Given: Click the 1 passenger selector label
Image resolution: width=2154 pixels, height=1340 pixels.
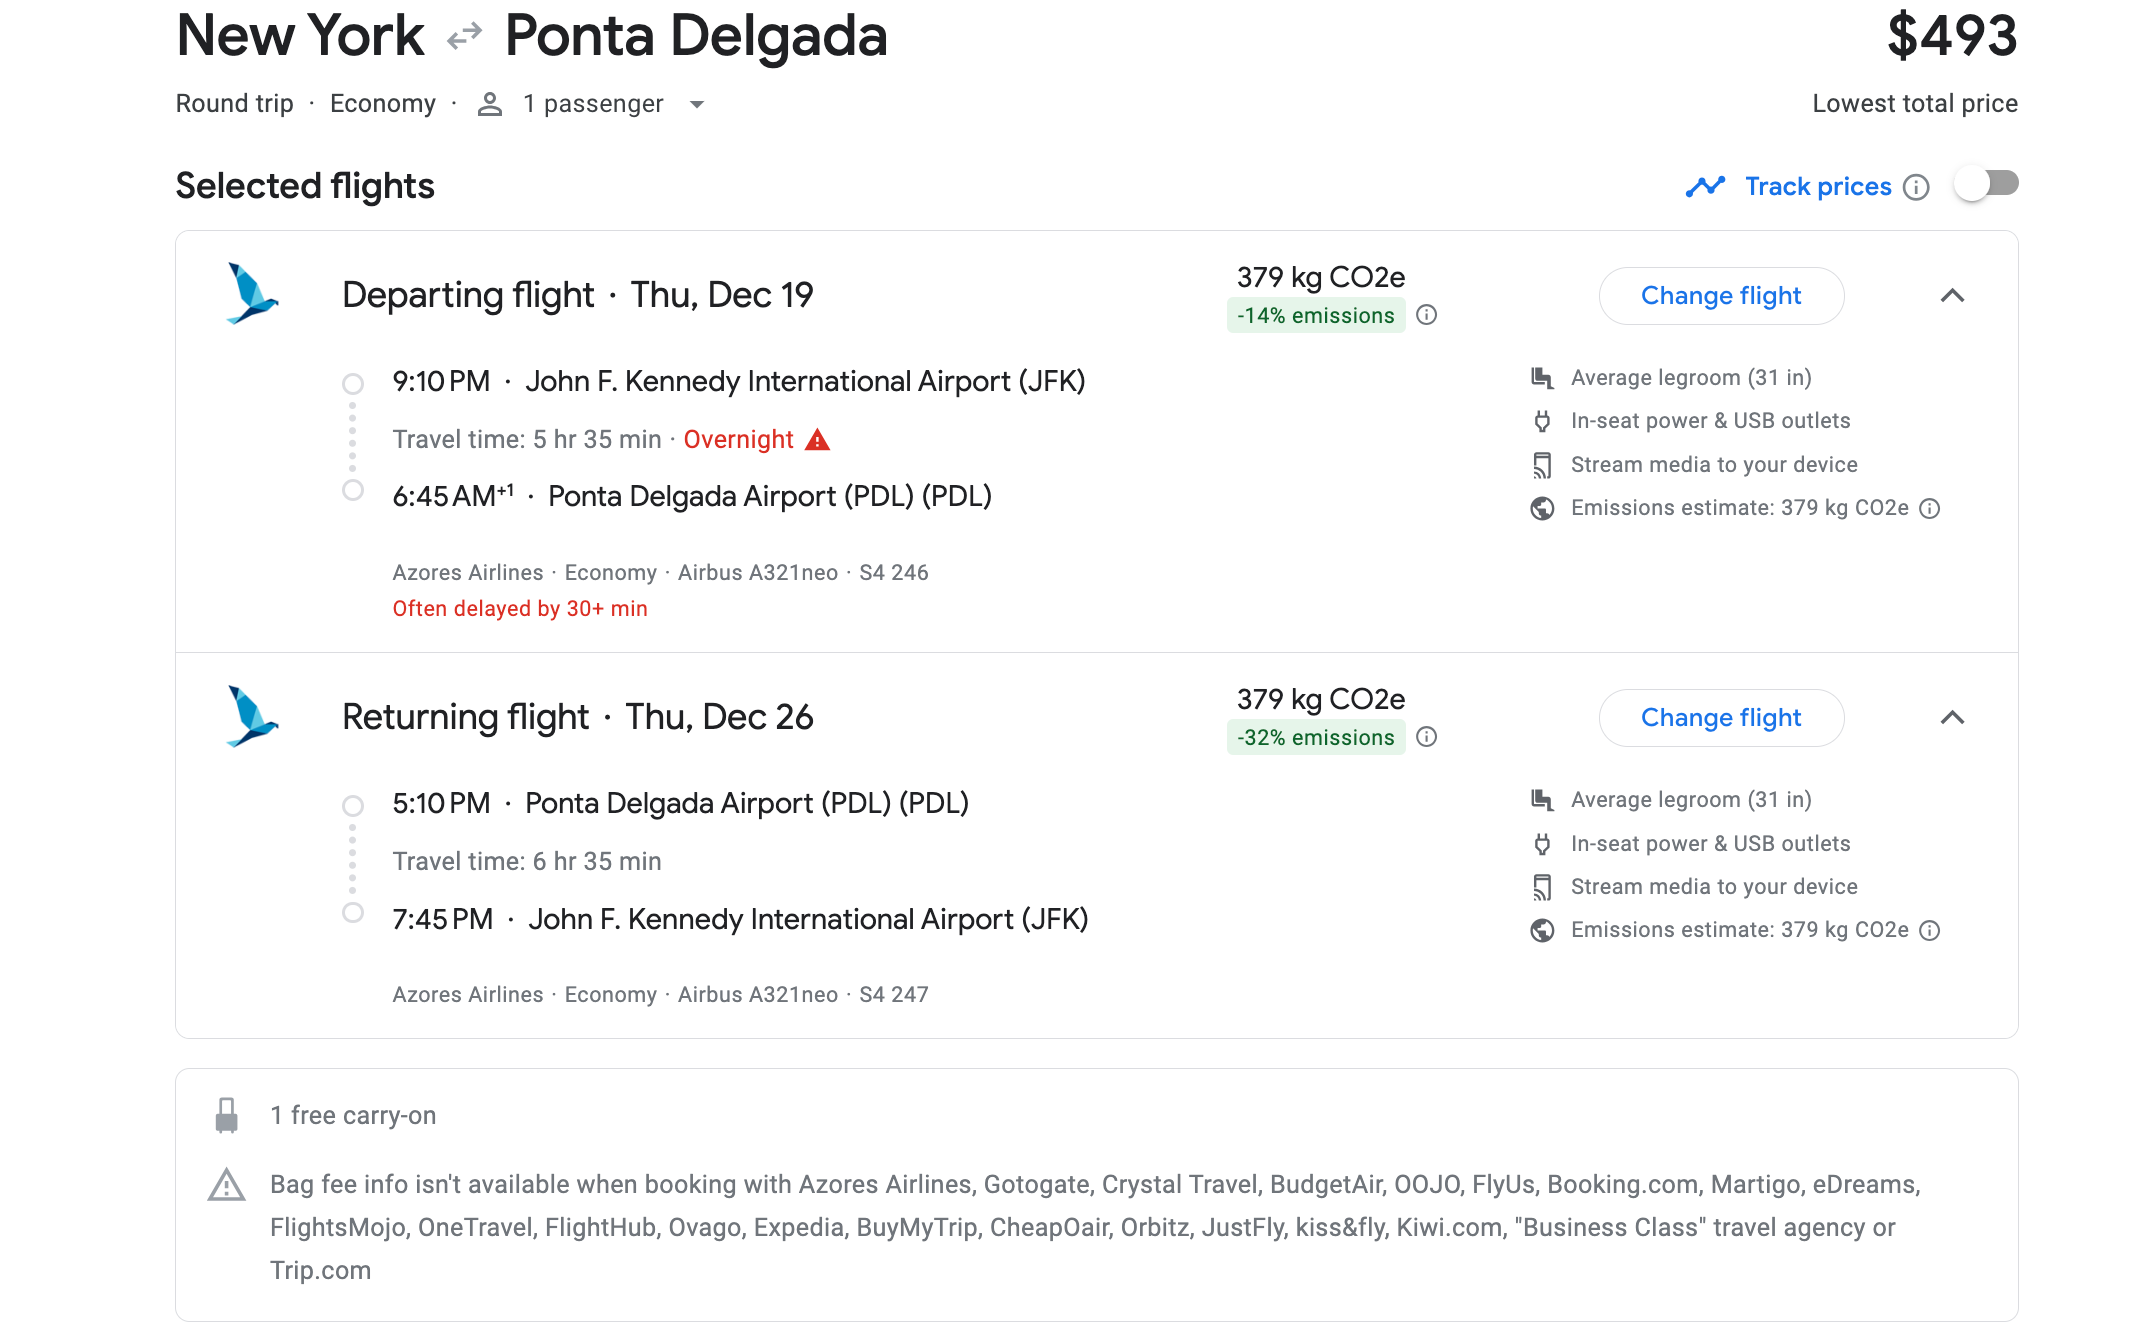Looking at the screenshot, I should pos(593,104).
